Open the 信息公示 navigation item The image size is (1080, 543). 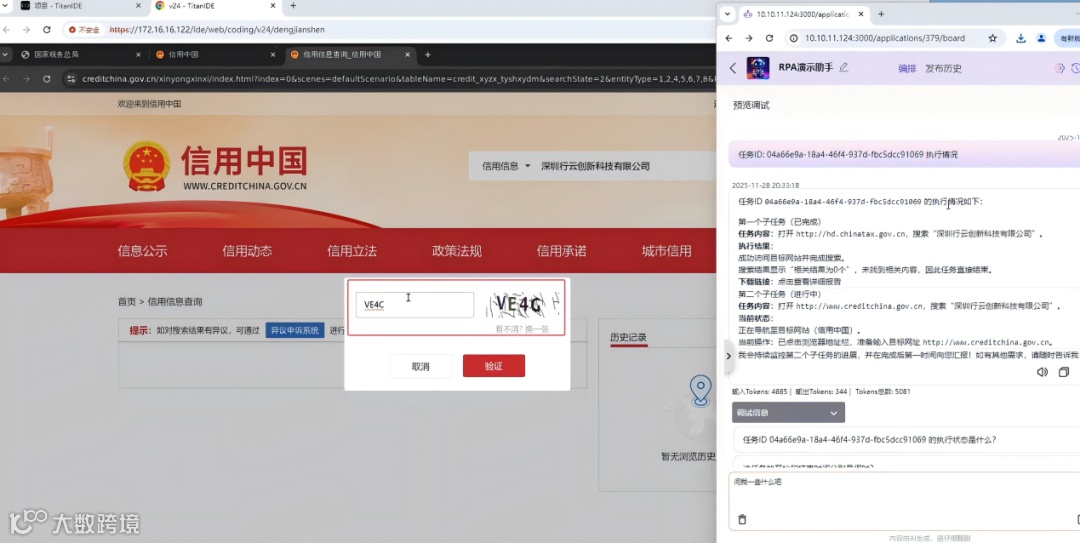[143, 251]
